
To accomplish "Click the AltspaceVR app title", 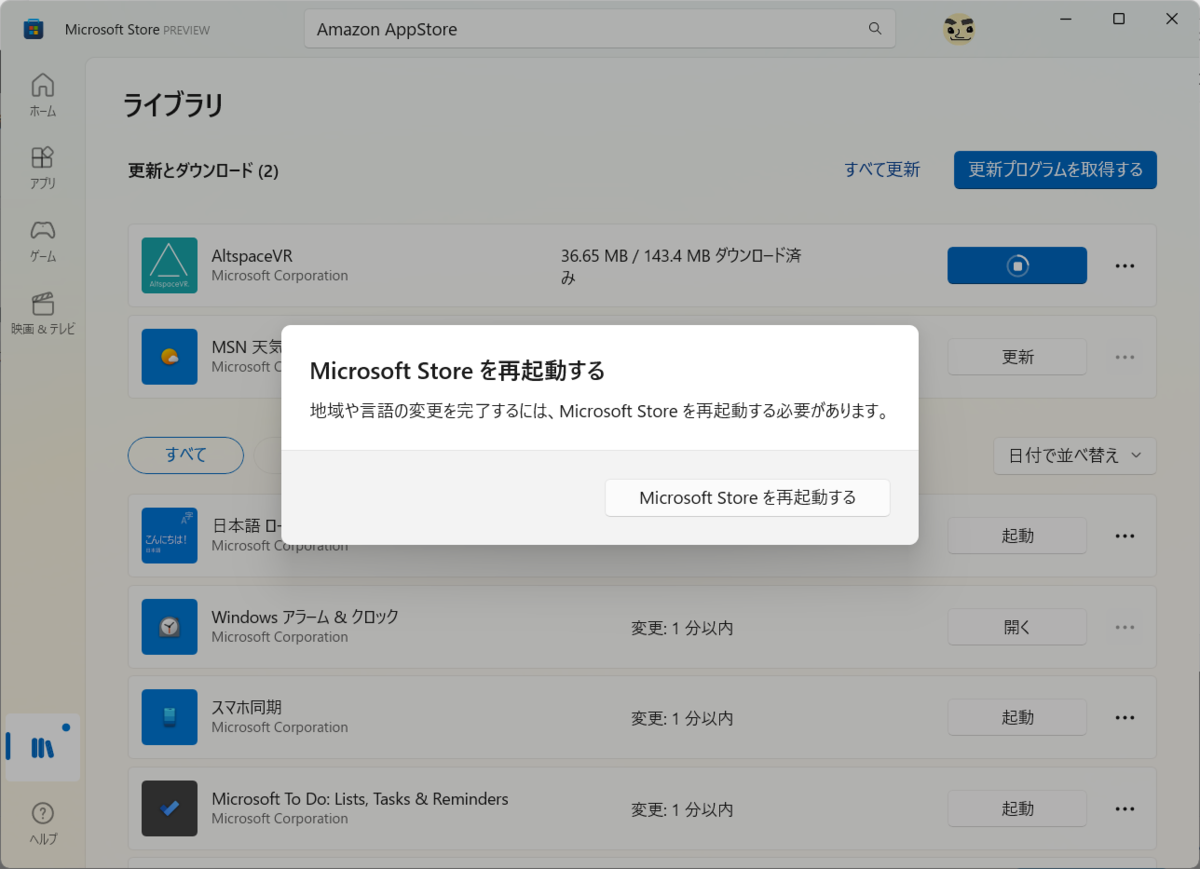I will pyautogui.click(x=252, y=256).
